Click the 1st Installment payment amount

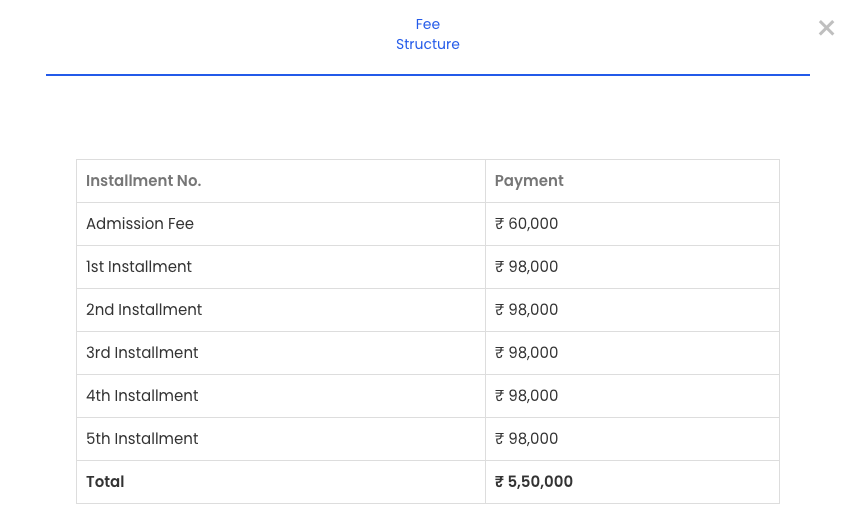(x=527, y=267)
